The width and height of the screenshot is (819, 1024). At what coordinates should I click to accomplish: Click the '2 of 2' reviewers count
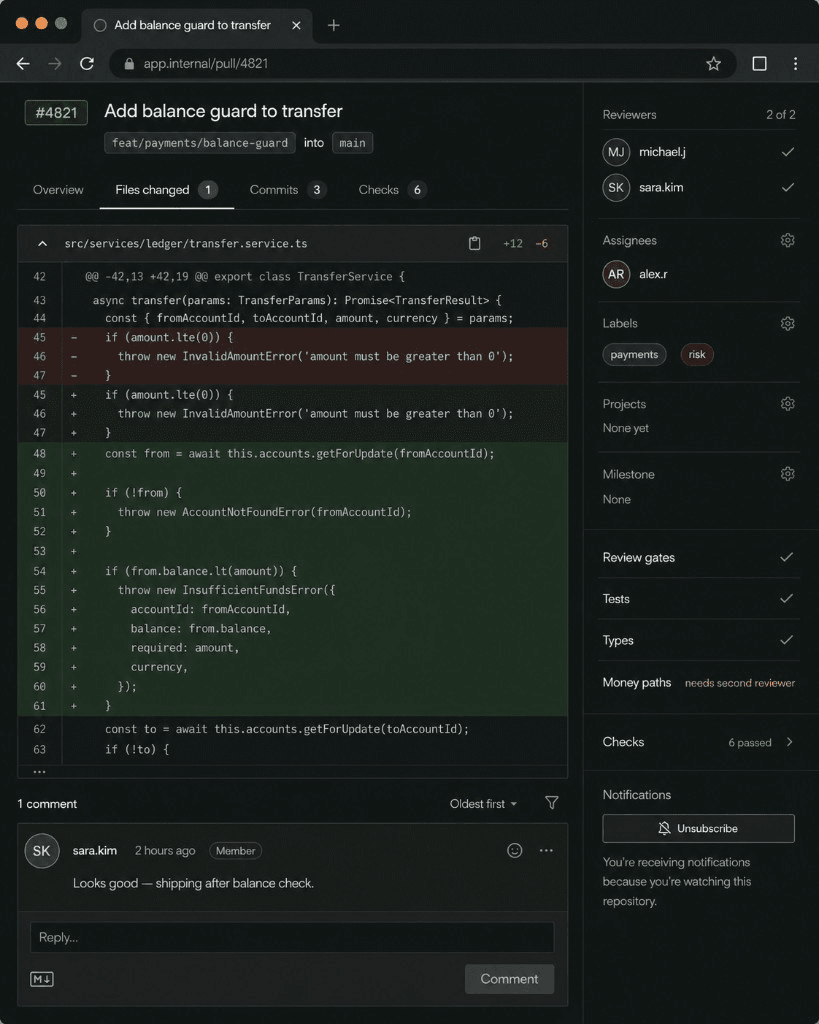[780, 115]
